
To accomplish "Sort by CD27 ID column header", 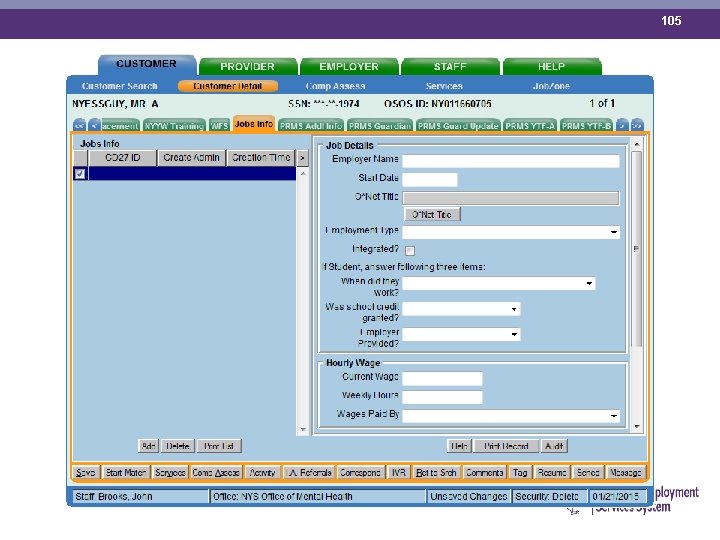I will 123,158.
